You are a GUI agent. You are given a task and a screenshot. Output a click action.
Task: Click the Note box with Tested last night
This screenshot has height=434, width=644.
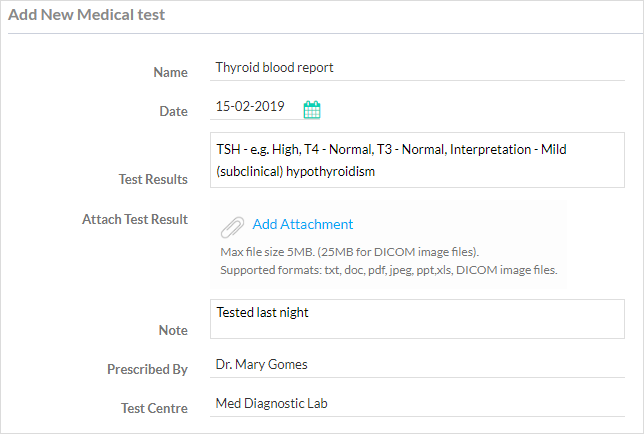pyautogui.click(x=417, y=319)
